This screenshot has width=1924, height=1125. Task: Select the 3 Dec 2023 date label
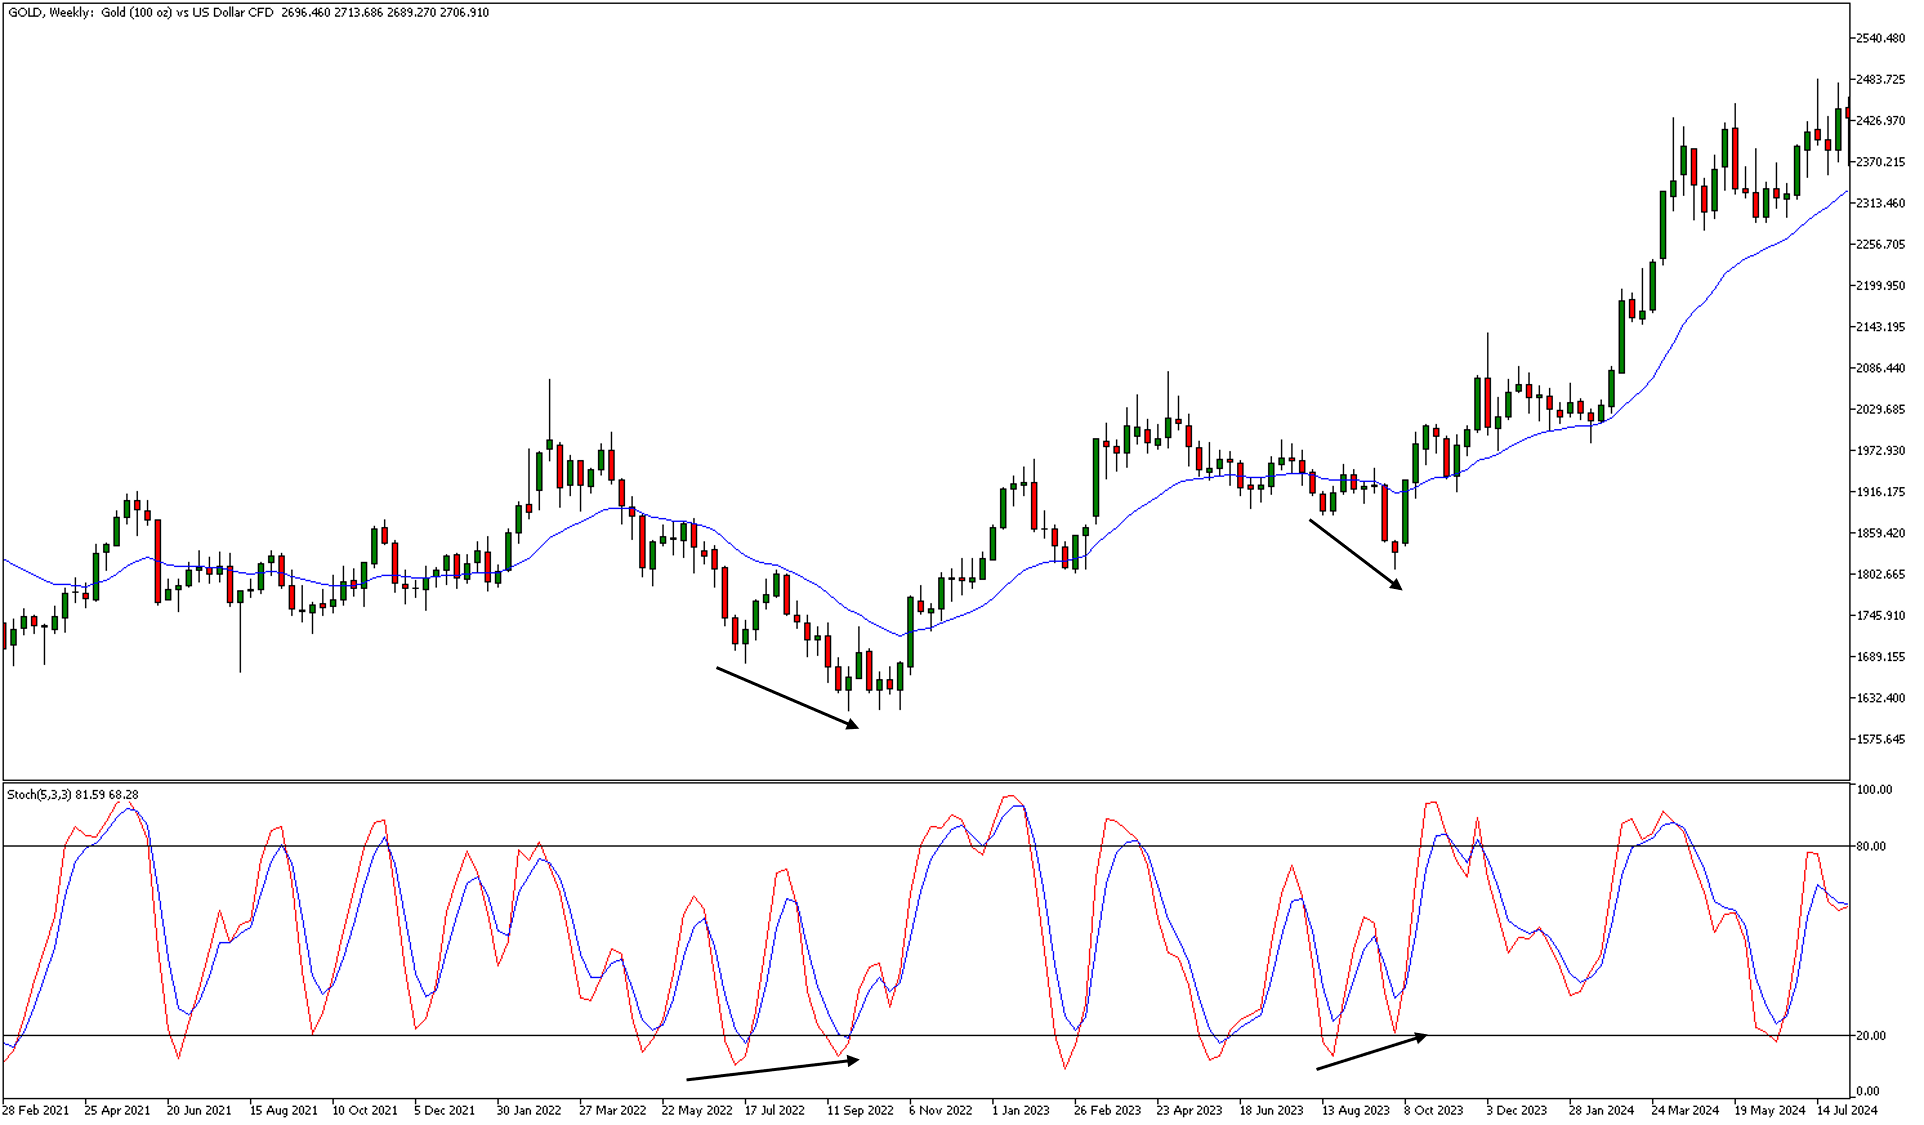[1517, 1110]
